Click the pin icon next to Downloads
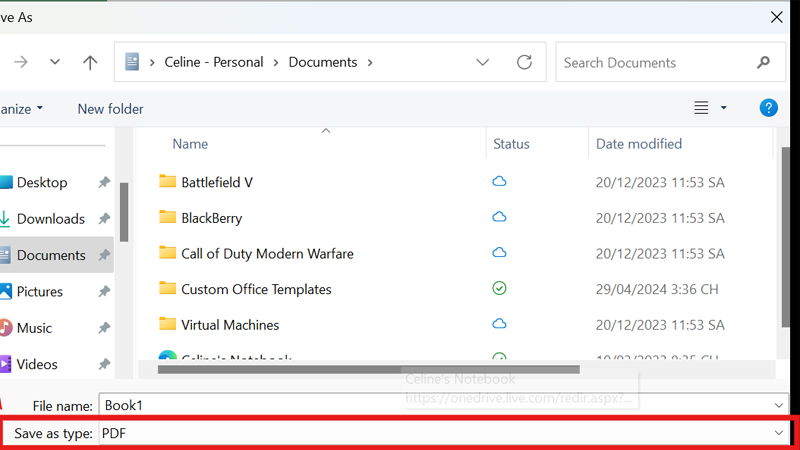This screenshot has width=800, height=450. (x=104, y=219)
